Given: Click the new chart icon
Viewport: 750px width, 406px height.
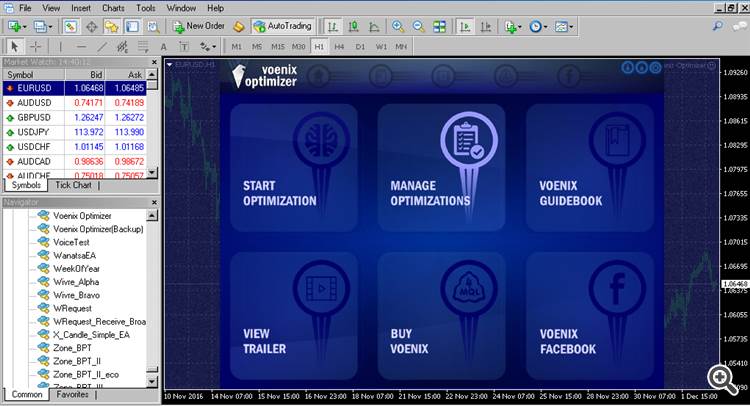Looking at the screenshot, I should click(15, 26).
